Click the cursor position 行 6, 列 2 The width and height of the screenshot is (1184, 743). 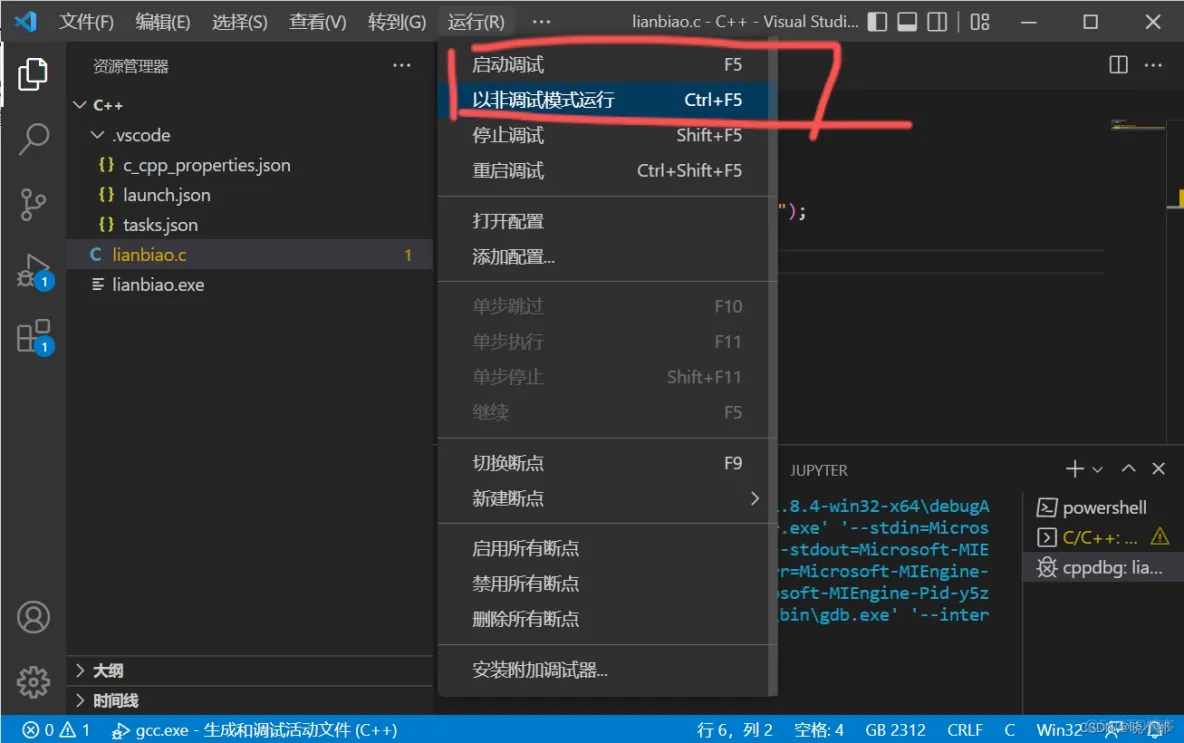tap(735, 730)
